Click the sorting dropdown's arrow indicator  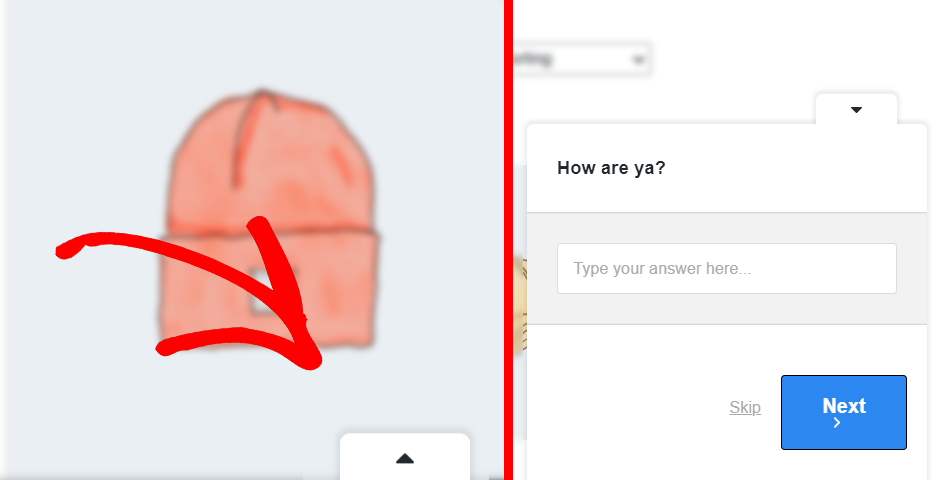pyautogui.click(x=637, y=60)
